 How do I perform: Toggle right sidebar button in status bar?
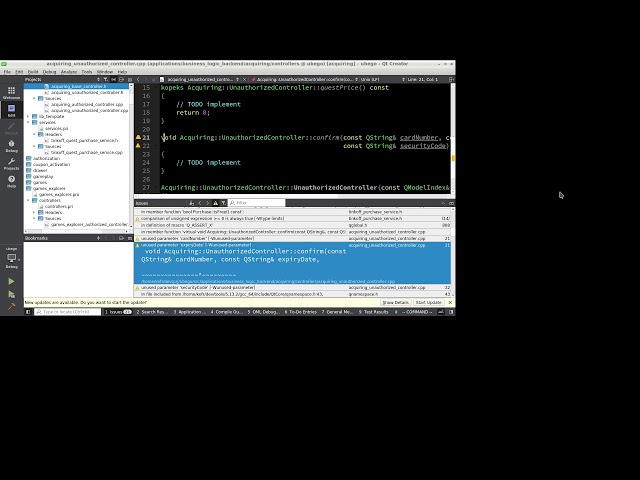pyautogui.click(x=451, y=312)
